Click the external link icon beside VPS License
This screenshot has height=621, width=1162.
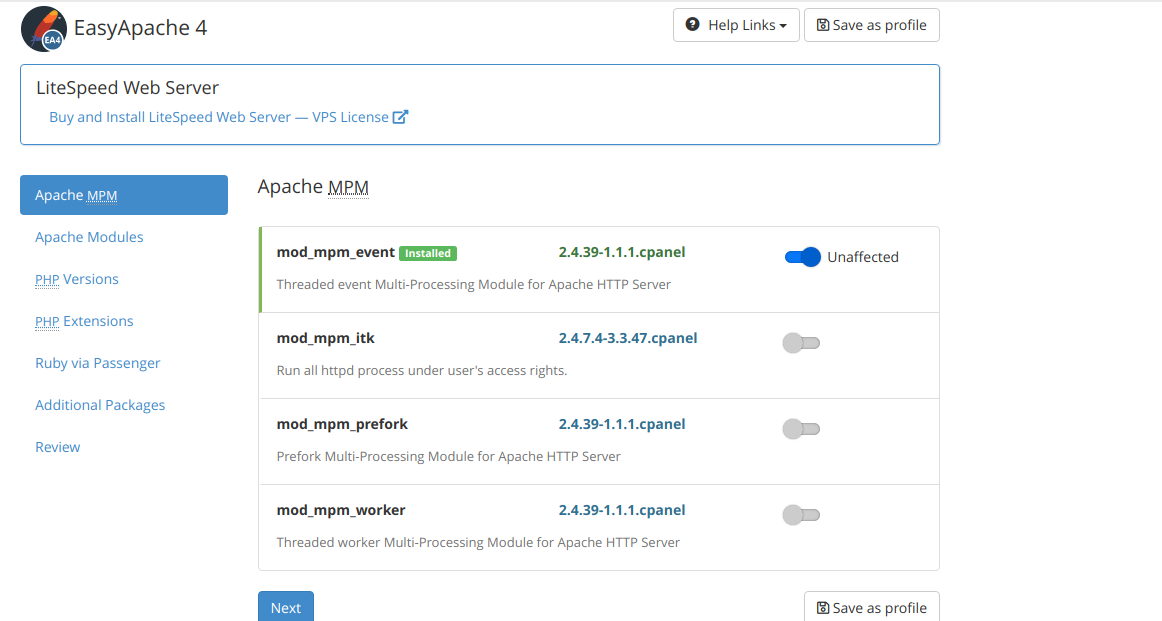(x=400, y=117)
